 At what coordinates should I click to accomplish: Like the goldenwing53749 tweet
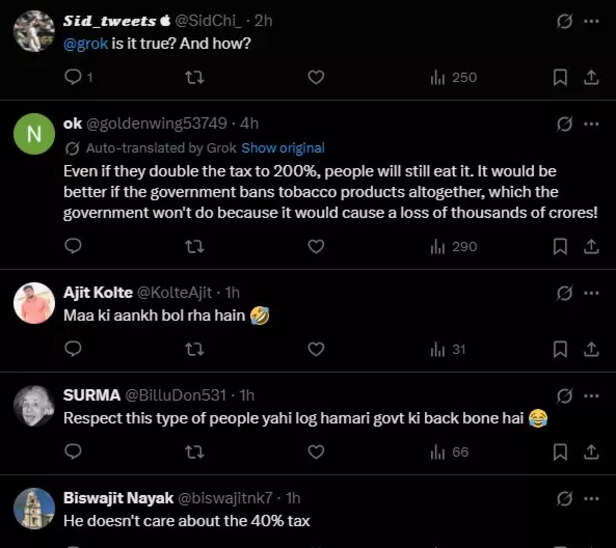coord(316,246)
